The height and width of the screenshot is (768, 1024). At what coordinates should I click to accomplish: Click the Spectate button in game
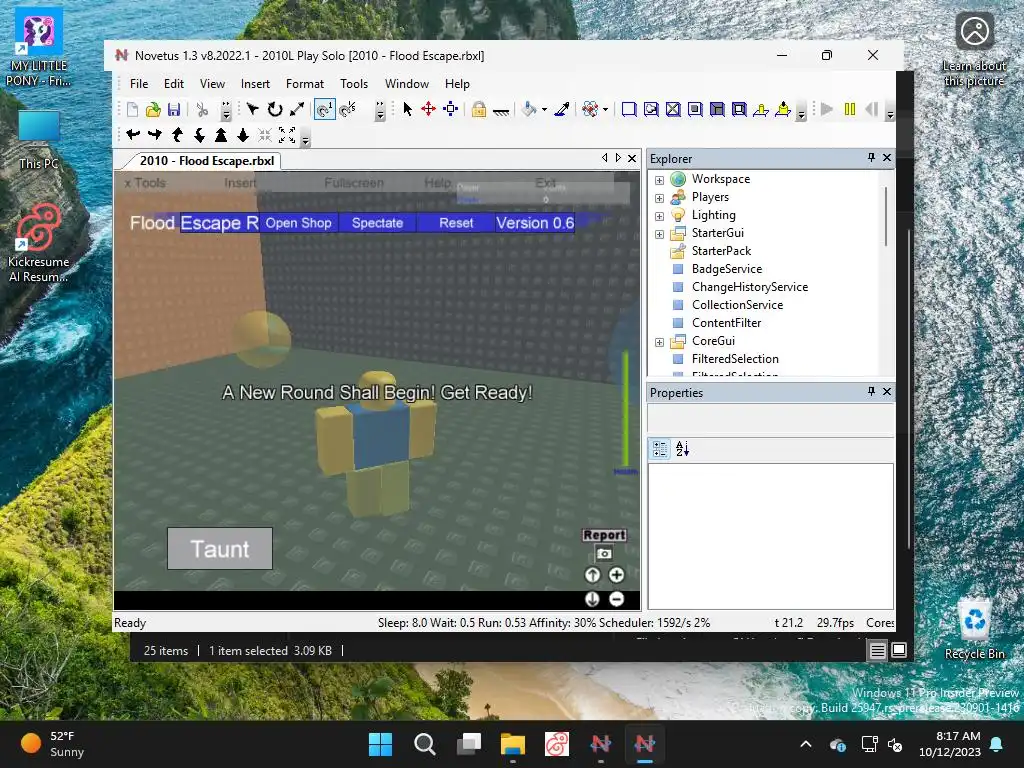point(377,223)
